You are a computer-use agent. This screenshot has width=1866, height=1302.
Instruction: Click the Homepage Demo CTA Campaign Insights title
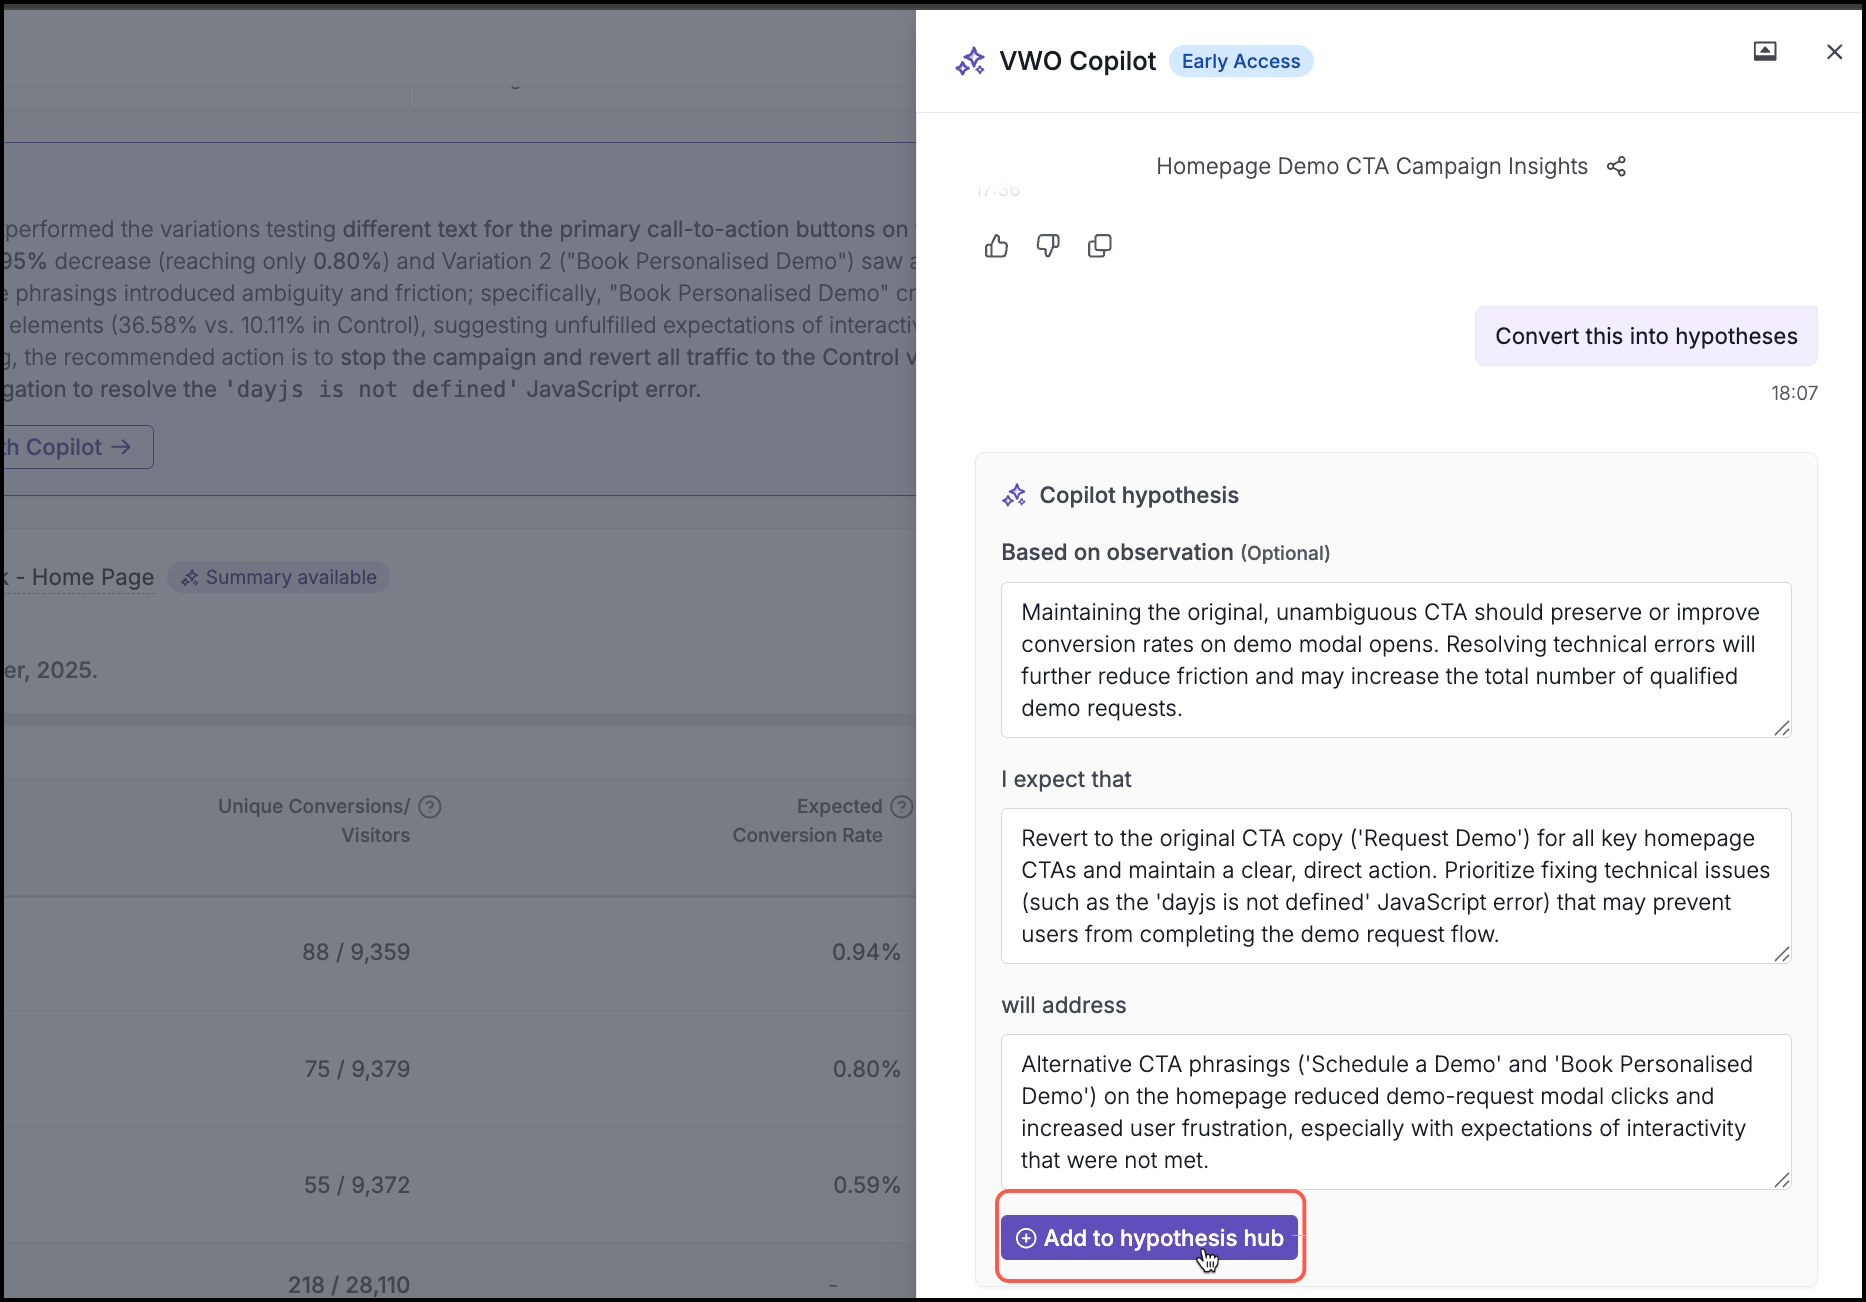[x=1371, y=167]
